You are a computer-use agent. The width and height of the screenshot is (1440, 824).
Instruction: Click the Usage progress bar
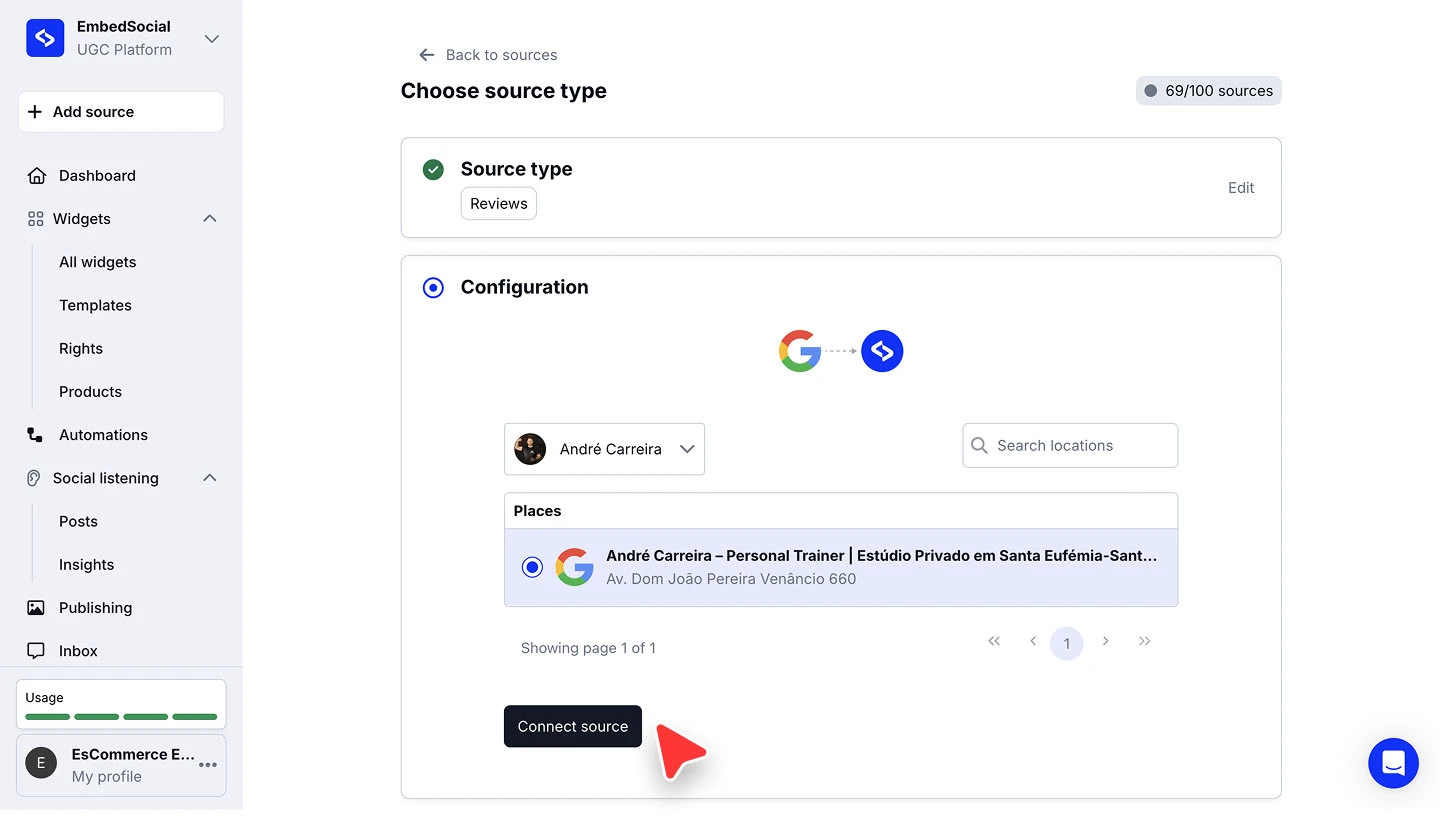coord(121,716)
